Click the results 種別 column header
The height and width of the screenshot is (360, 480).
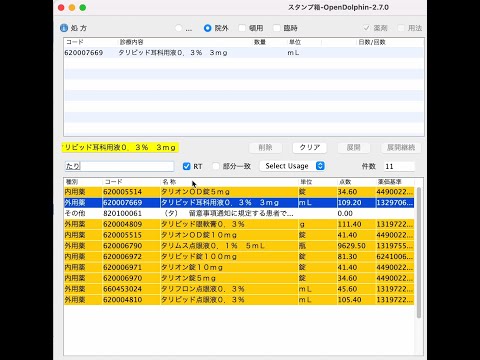[83, 182]
